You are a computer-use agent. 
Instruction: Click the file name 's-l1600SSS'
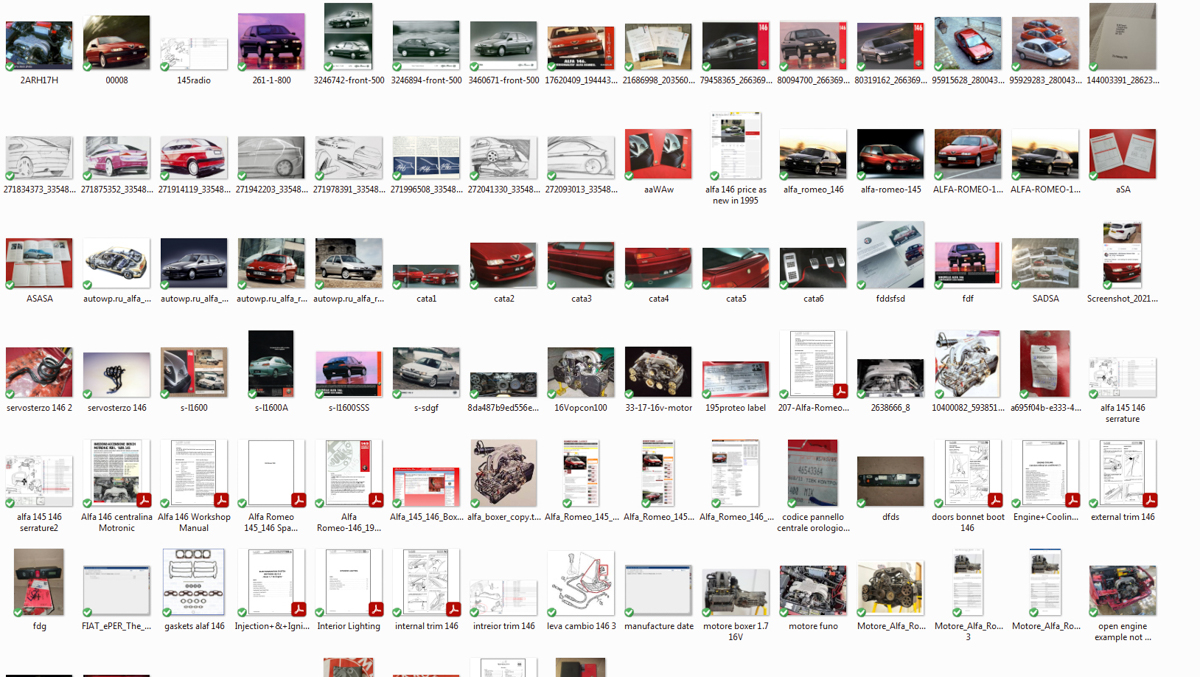pos(348,408)
